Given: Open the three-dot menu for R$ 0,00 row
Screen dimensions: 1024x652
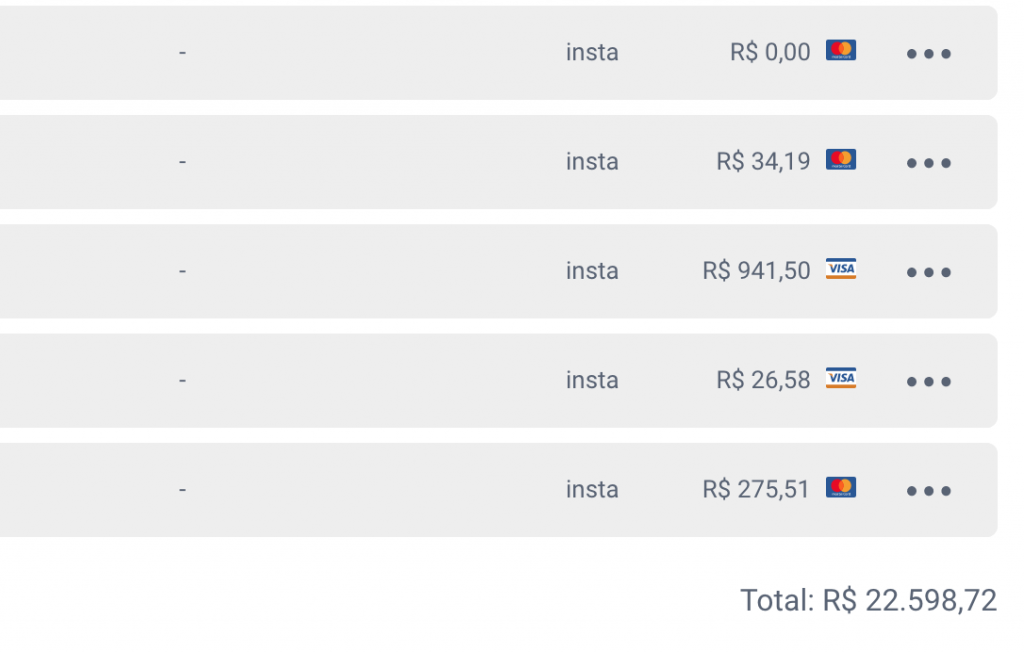Looking at the screenshot, I should (x=929, y=54).
